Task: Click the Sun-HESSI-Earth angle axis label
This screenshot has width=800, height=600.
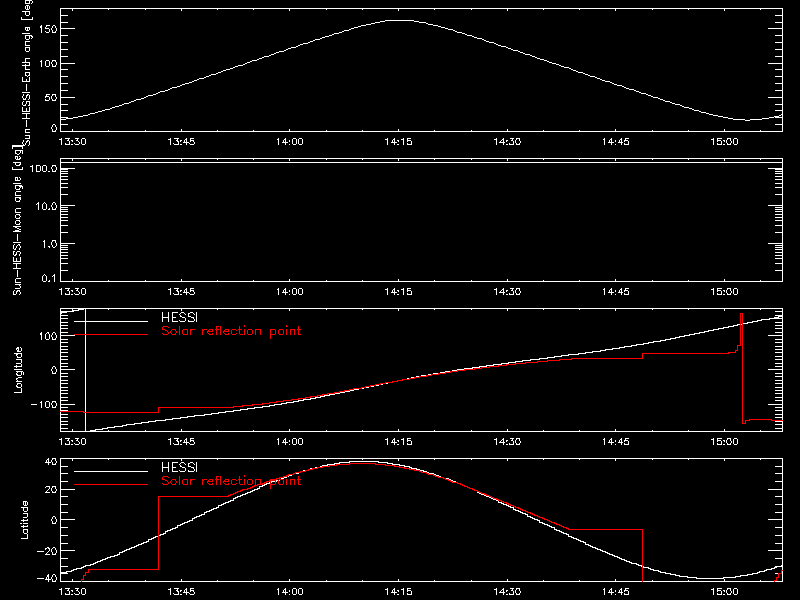Action: [27, 73]
